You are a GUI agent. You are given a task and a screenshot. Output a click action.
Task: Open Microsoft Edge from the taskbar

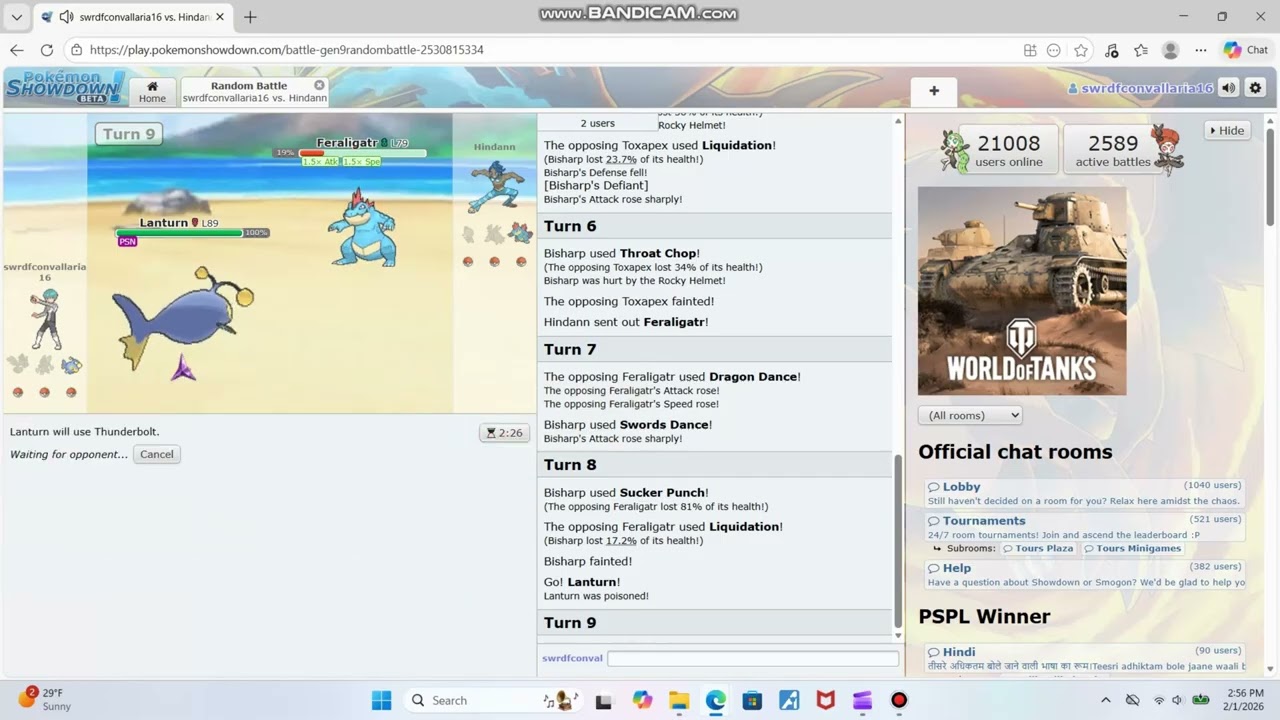click(716, 700)
